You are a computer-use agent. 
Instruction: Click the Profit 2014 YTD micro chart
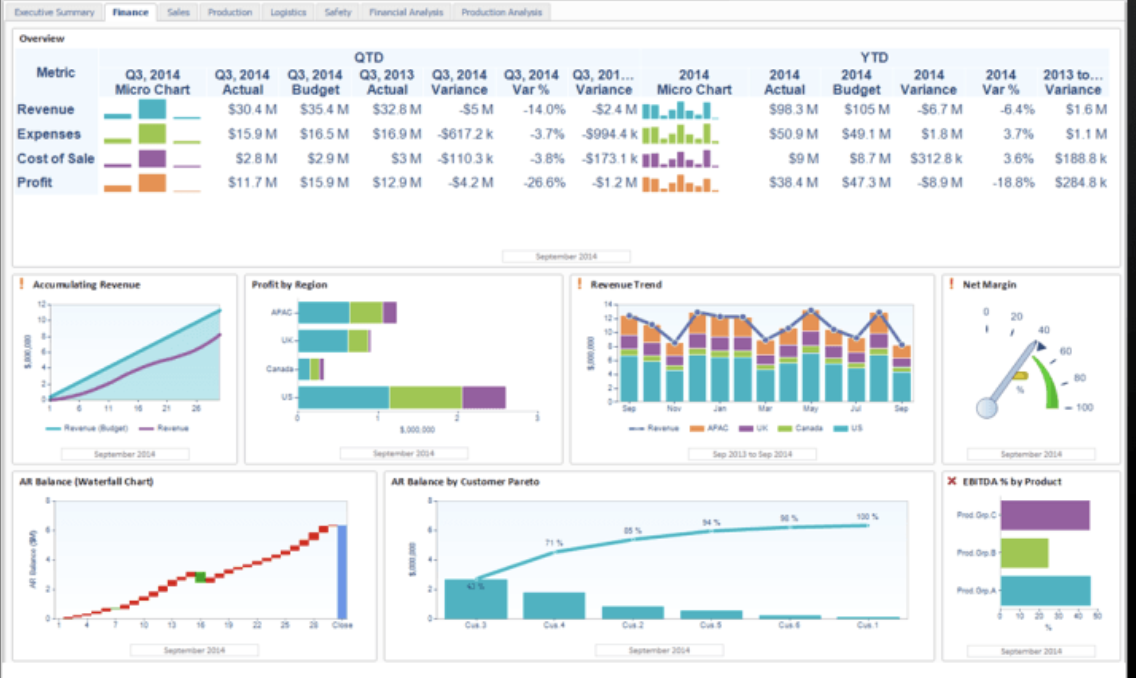680,183
